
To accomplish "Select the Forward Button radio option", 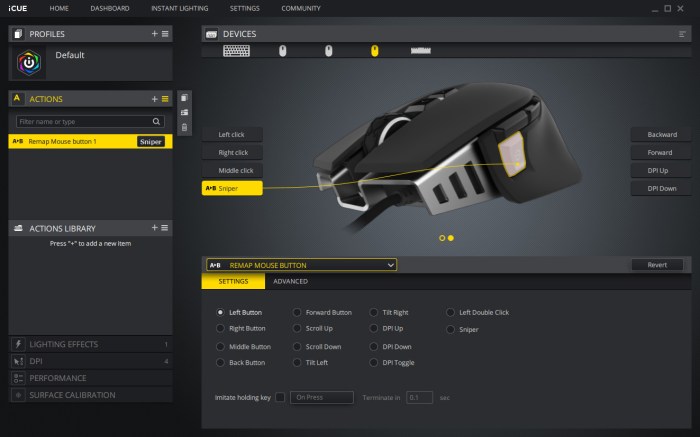I will pyautogui.click(x=297, y=312).
